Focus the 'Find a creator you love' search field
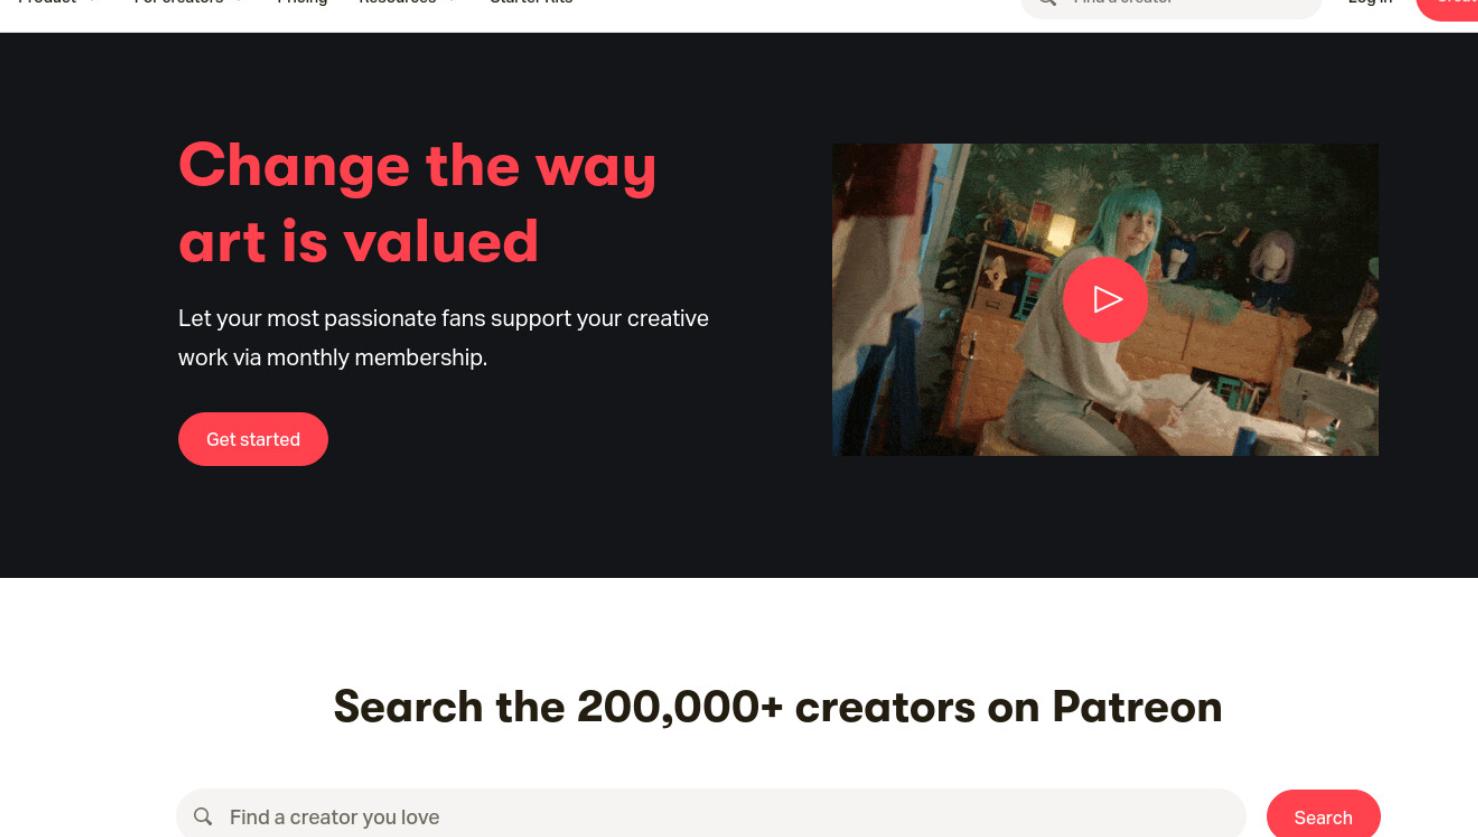1478x837 pixels. 711,814
